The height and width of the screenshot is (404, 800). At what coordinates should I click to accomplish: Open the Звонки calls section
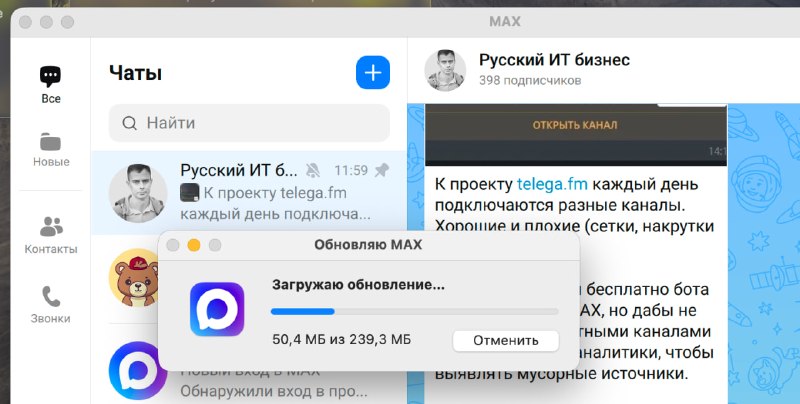pos(50,304)
